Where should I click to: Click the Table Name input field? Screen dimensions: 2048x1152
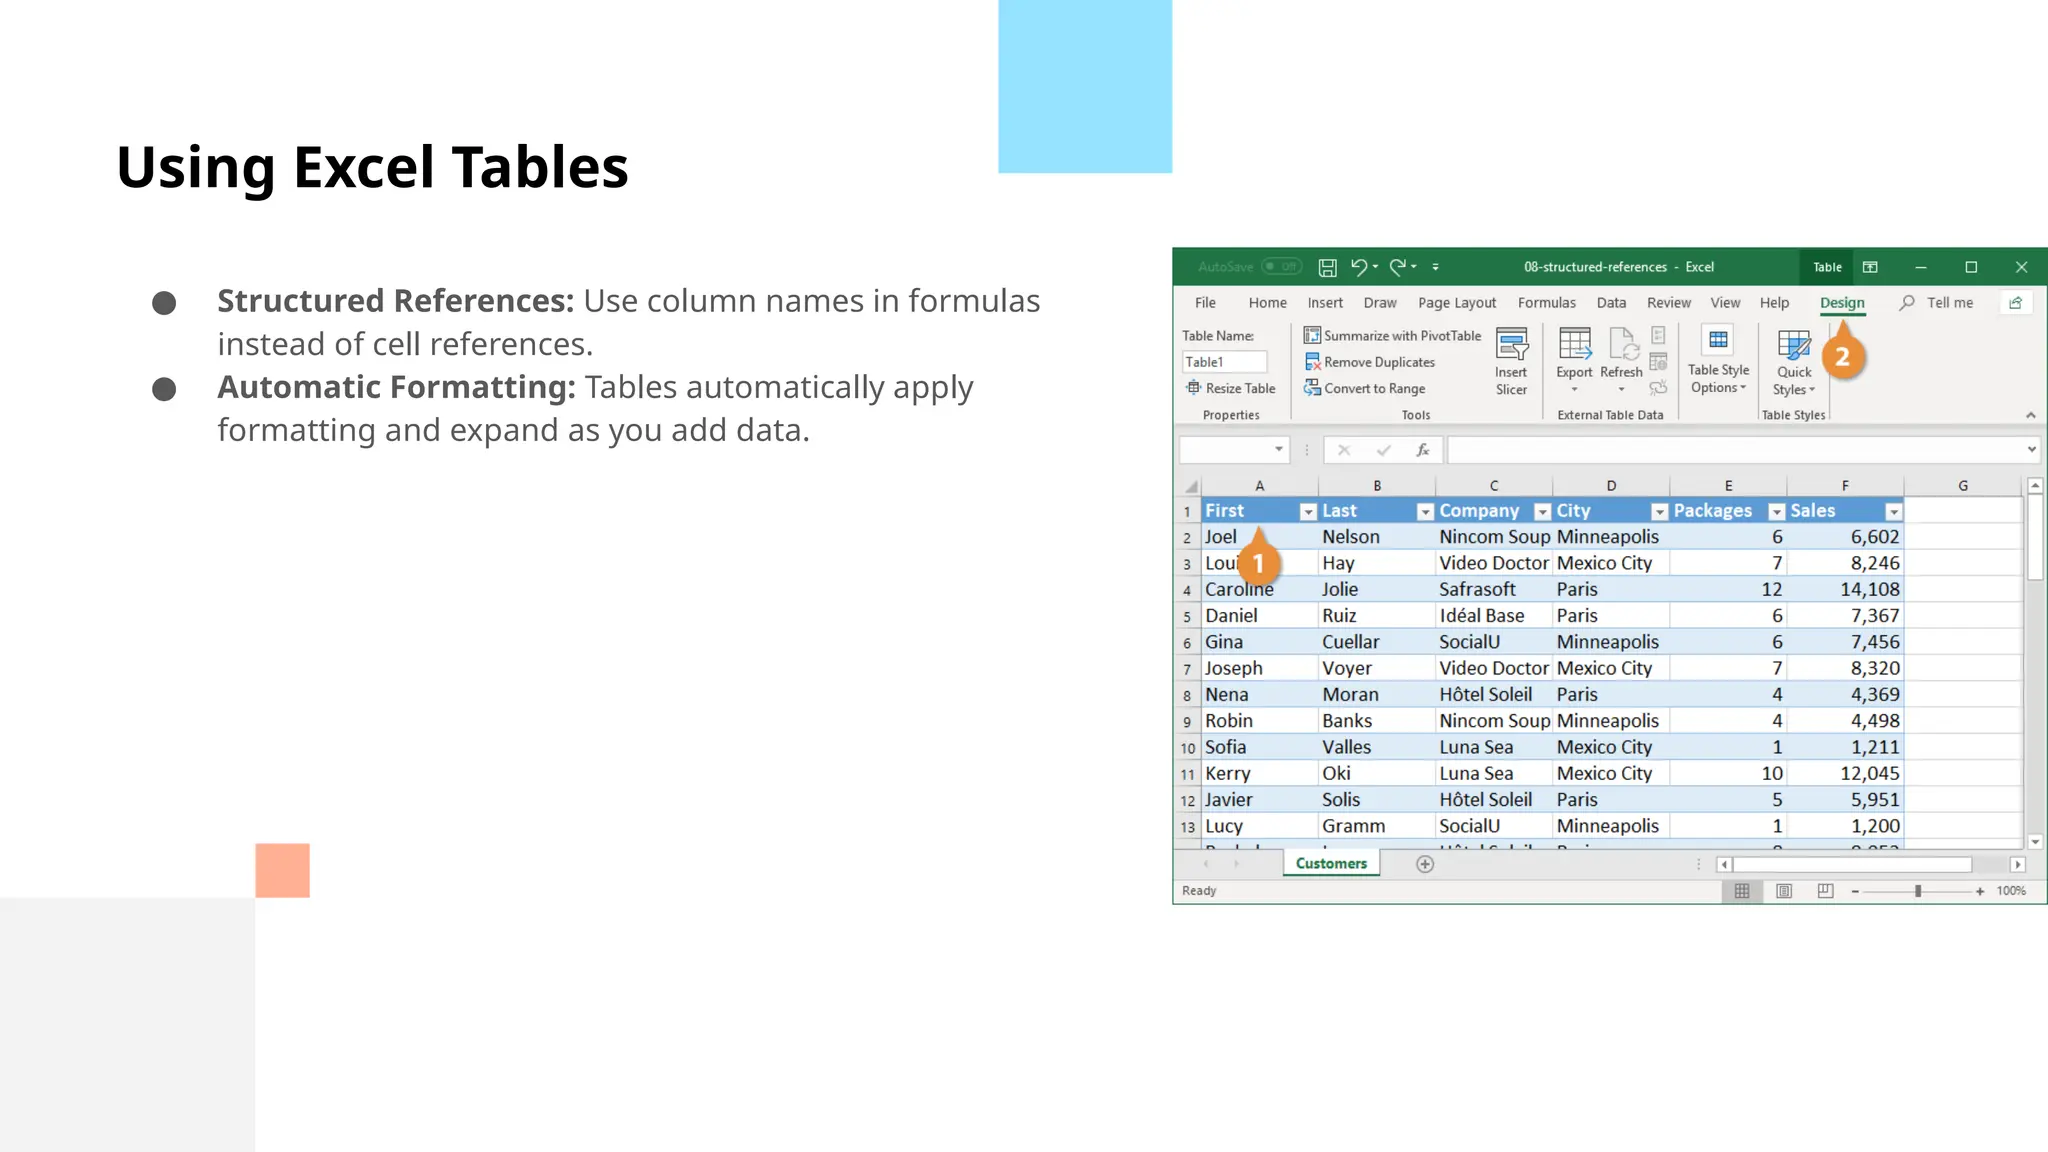coord(1224,362)
